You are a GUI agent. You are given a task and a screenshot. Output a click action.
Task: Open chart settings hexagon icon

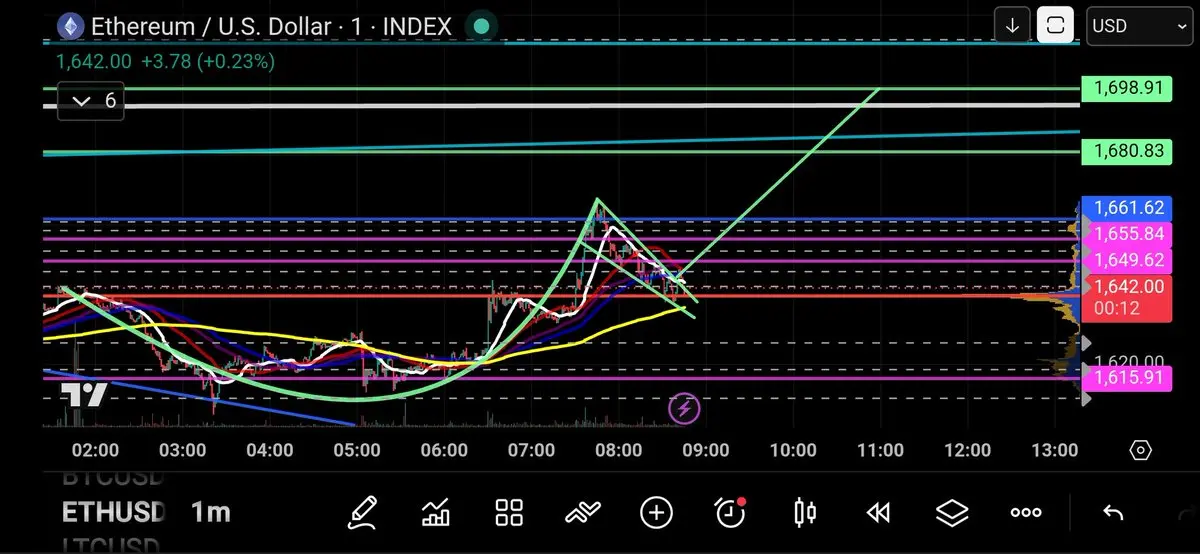pos(1140,450)
